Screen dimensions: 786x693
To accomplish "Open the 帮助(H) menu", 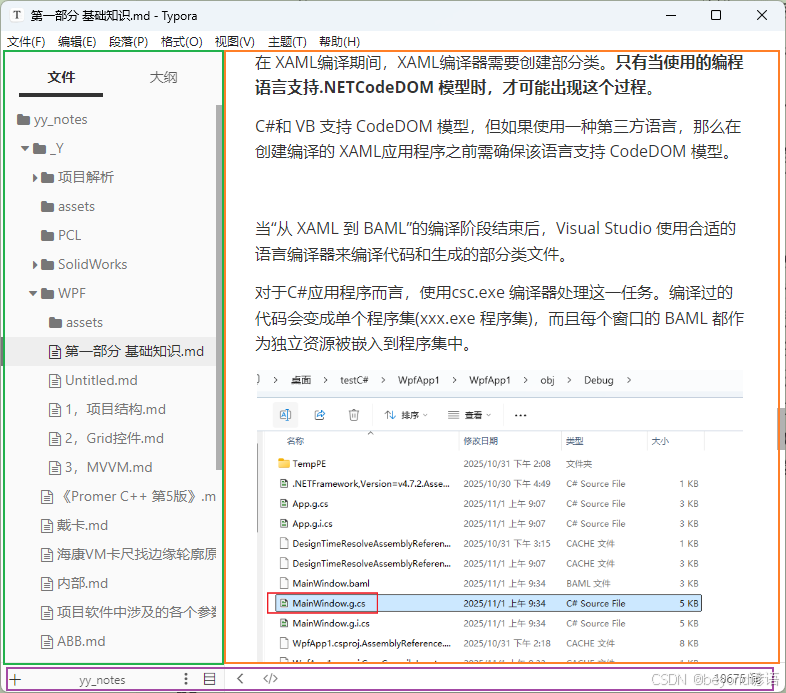I will (x=339, y=42).
